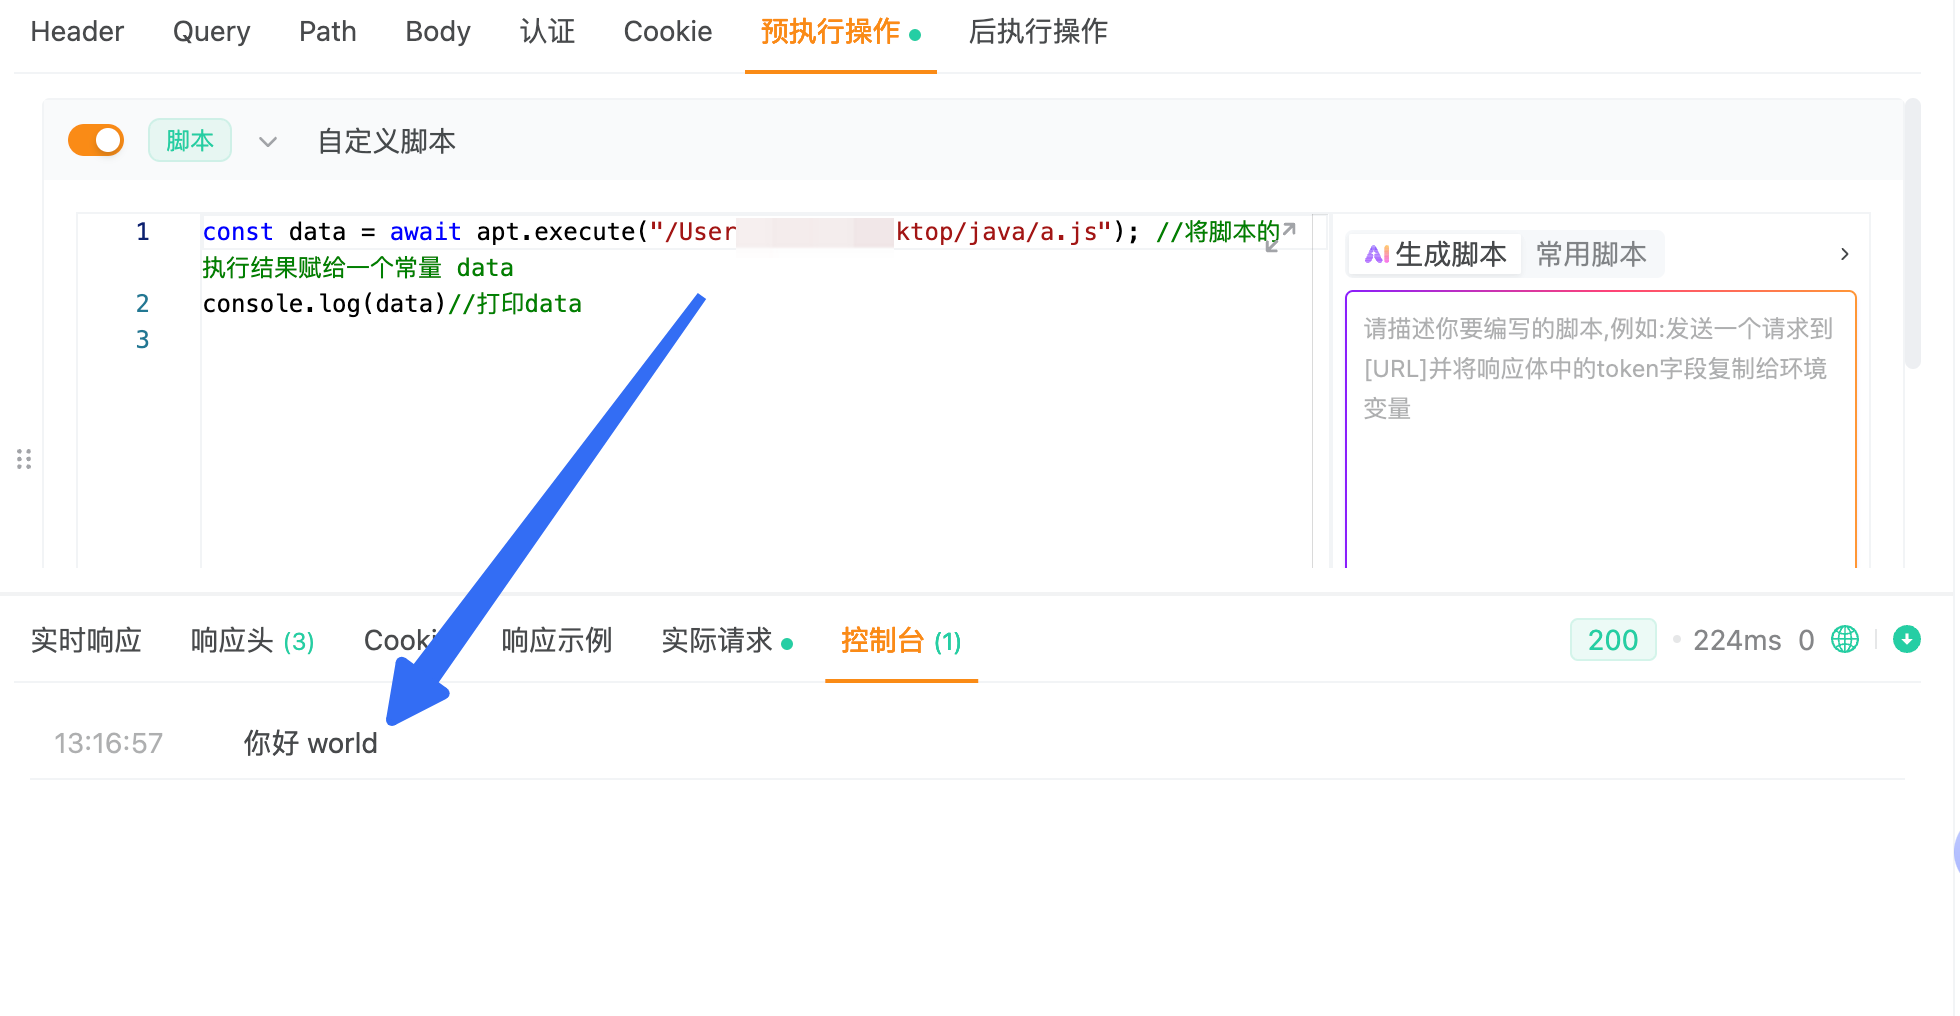Click the 脚本 type tag
This screenshot has height=1016, width=1960.
tap(190, 140)
